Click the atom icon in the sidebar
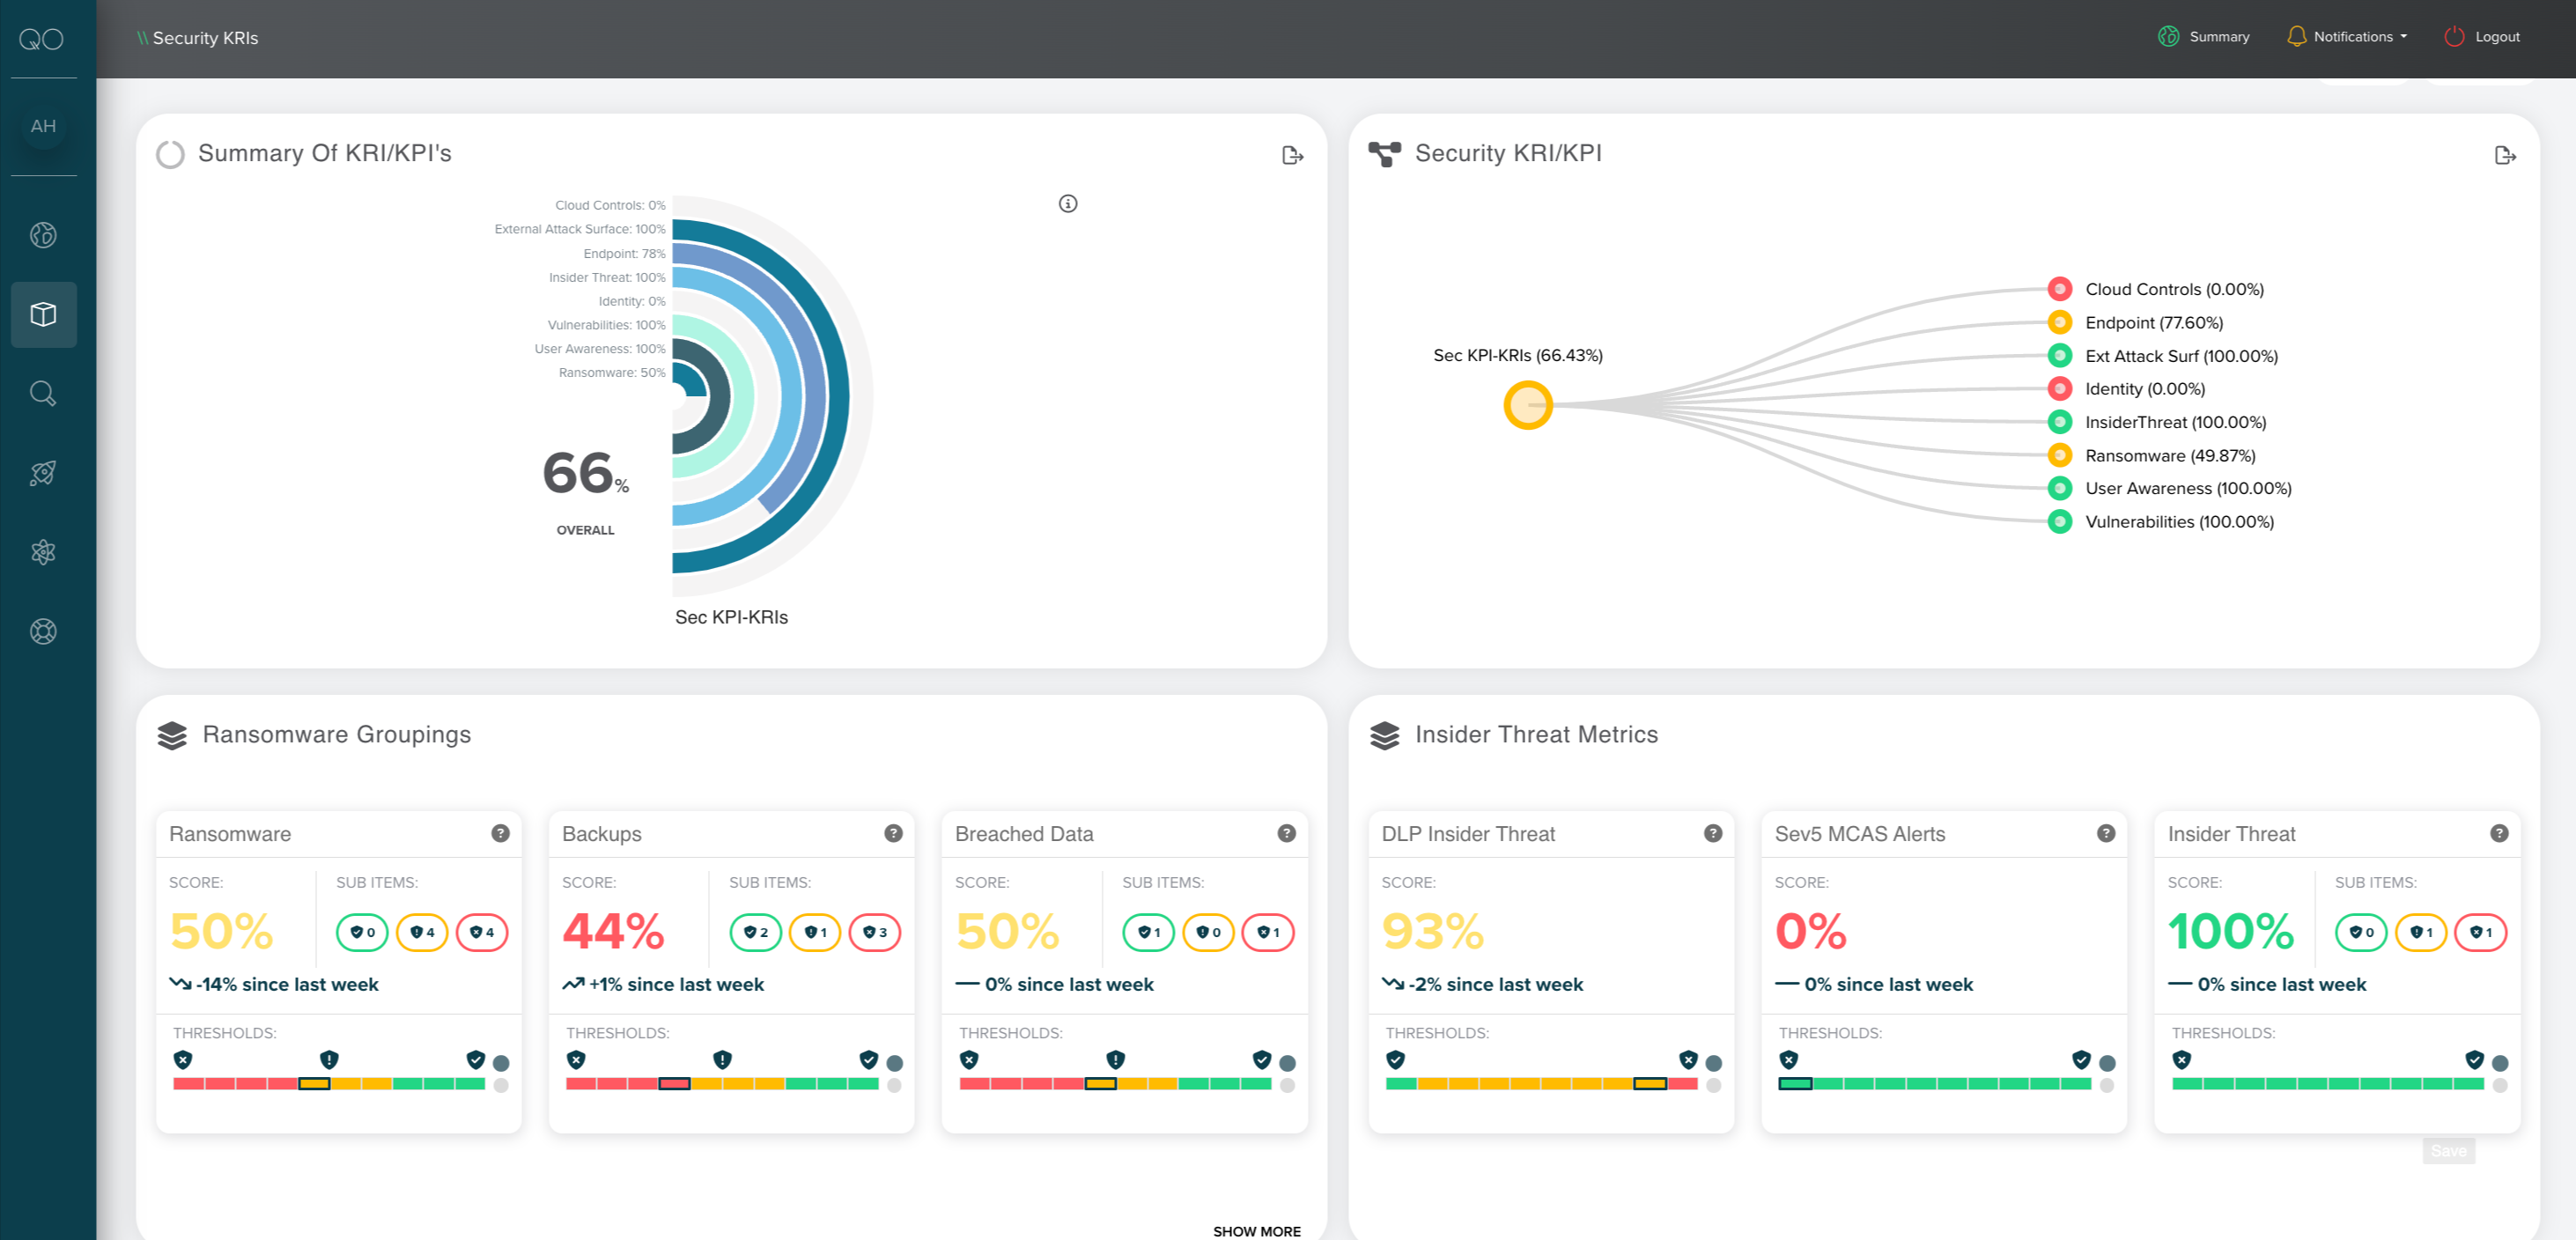 [43, 552]
